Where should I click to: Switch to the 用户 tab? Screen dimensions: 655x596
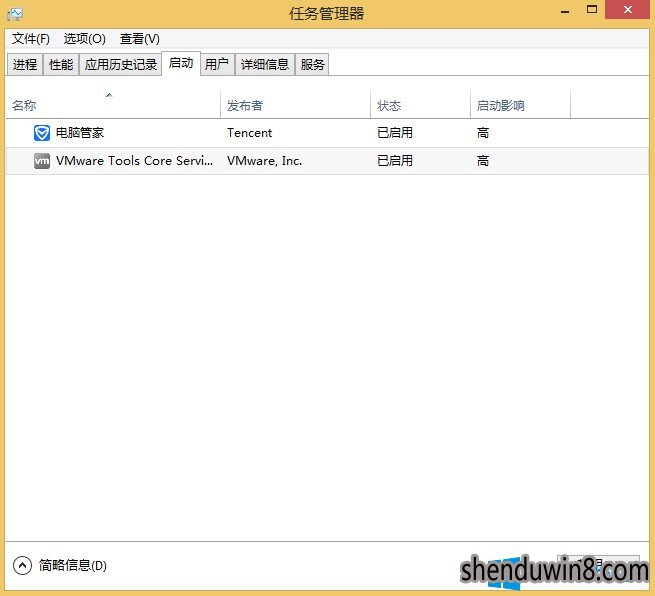[217, 64]
